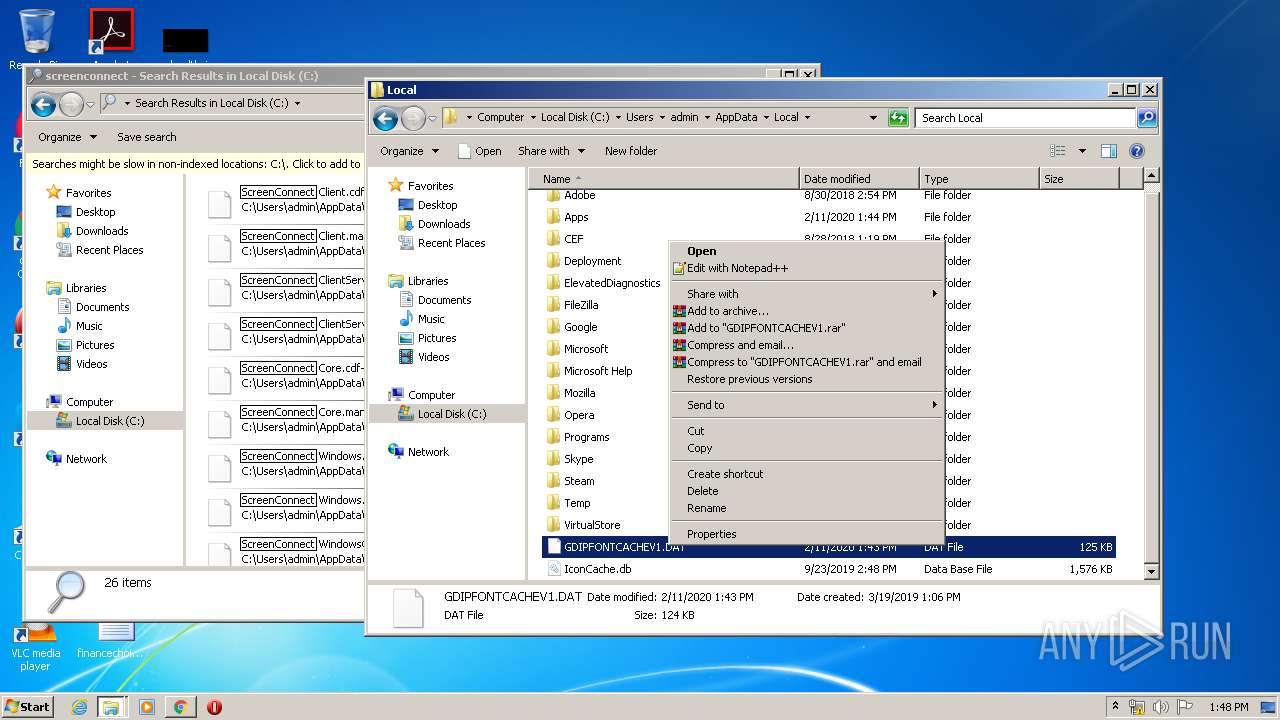Screen dimensions: 1280x720
Task: Click Videos library in search results window
Action: 91,364
